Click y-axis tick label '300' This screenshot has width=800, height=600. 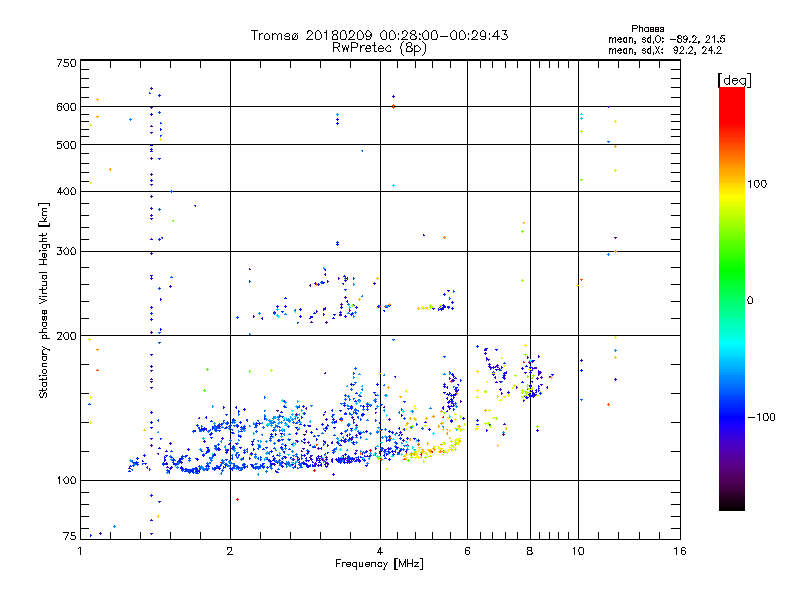[x=66, y=251]
